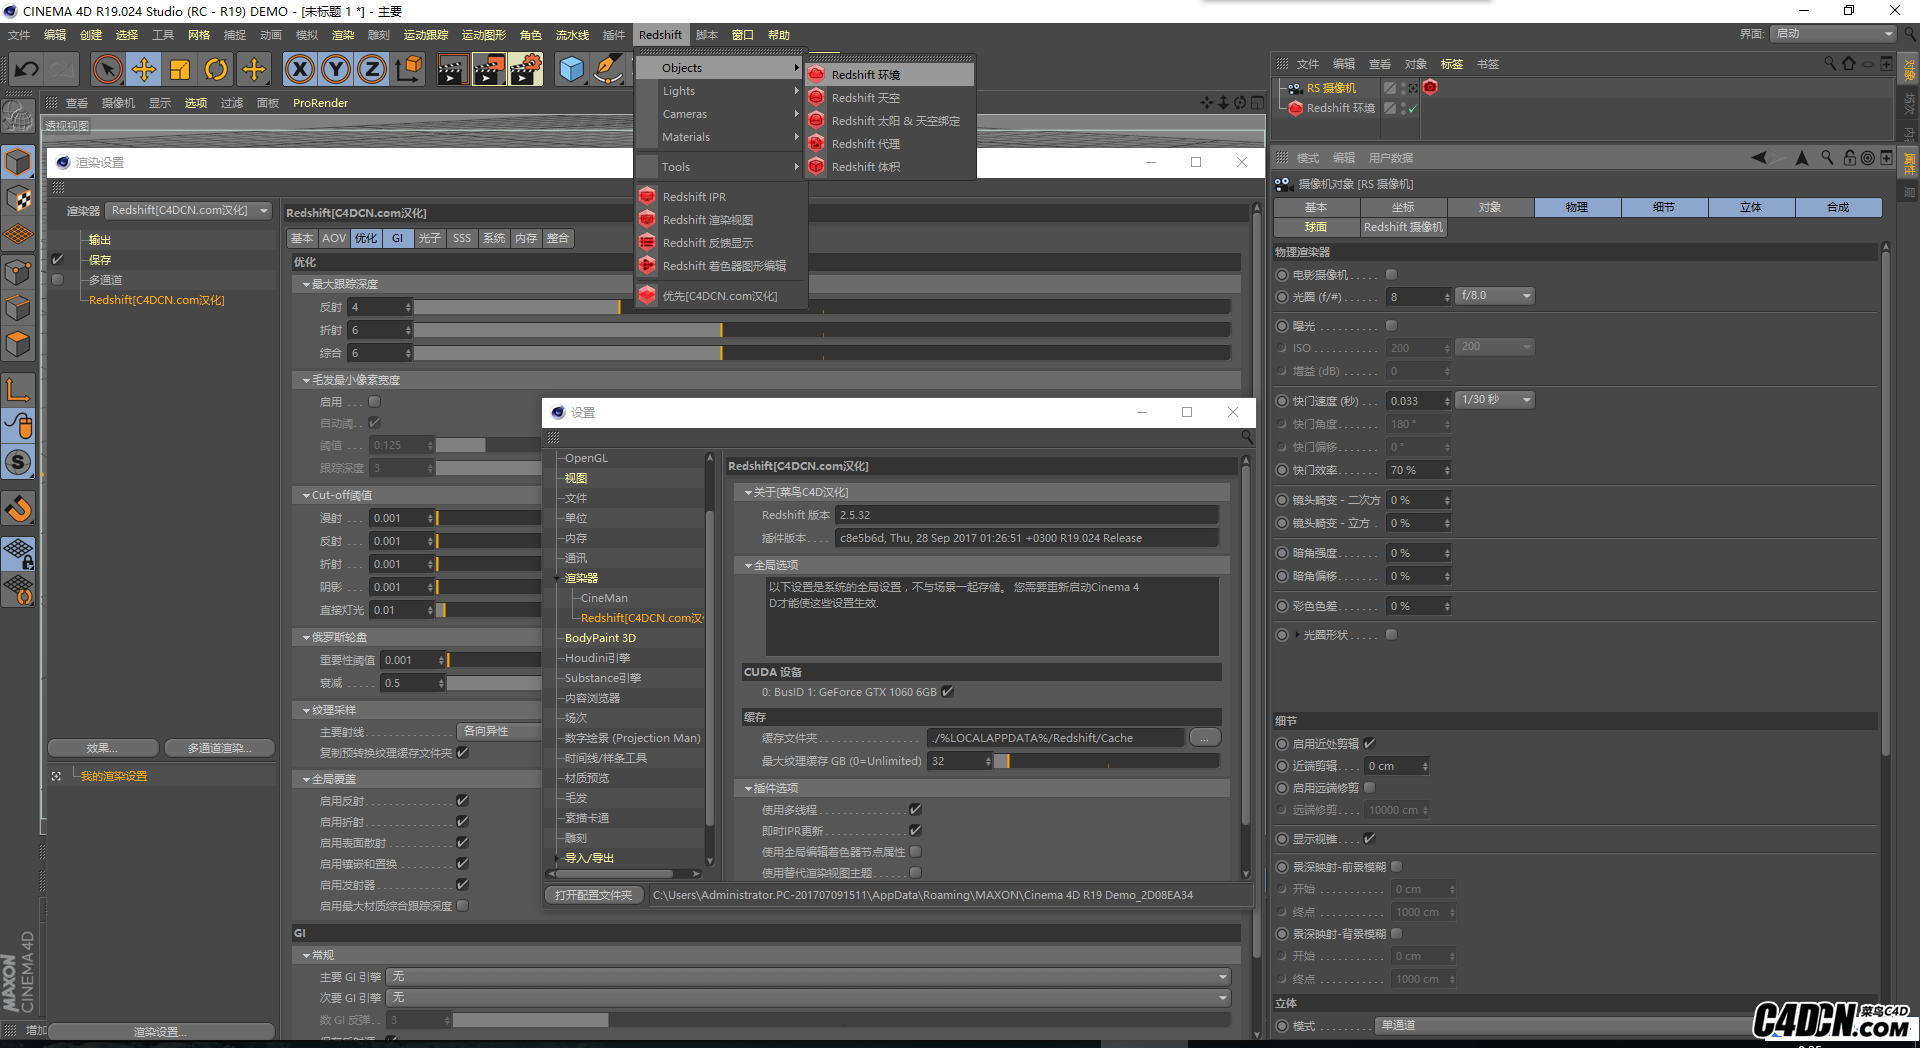Collapse the Cut-off阈值 section

[x=307, y=495]
